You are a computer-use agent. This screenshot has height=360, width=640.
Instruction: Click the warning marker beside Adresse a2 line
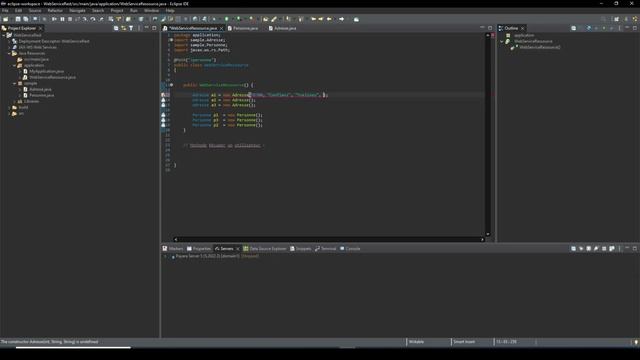163,100
